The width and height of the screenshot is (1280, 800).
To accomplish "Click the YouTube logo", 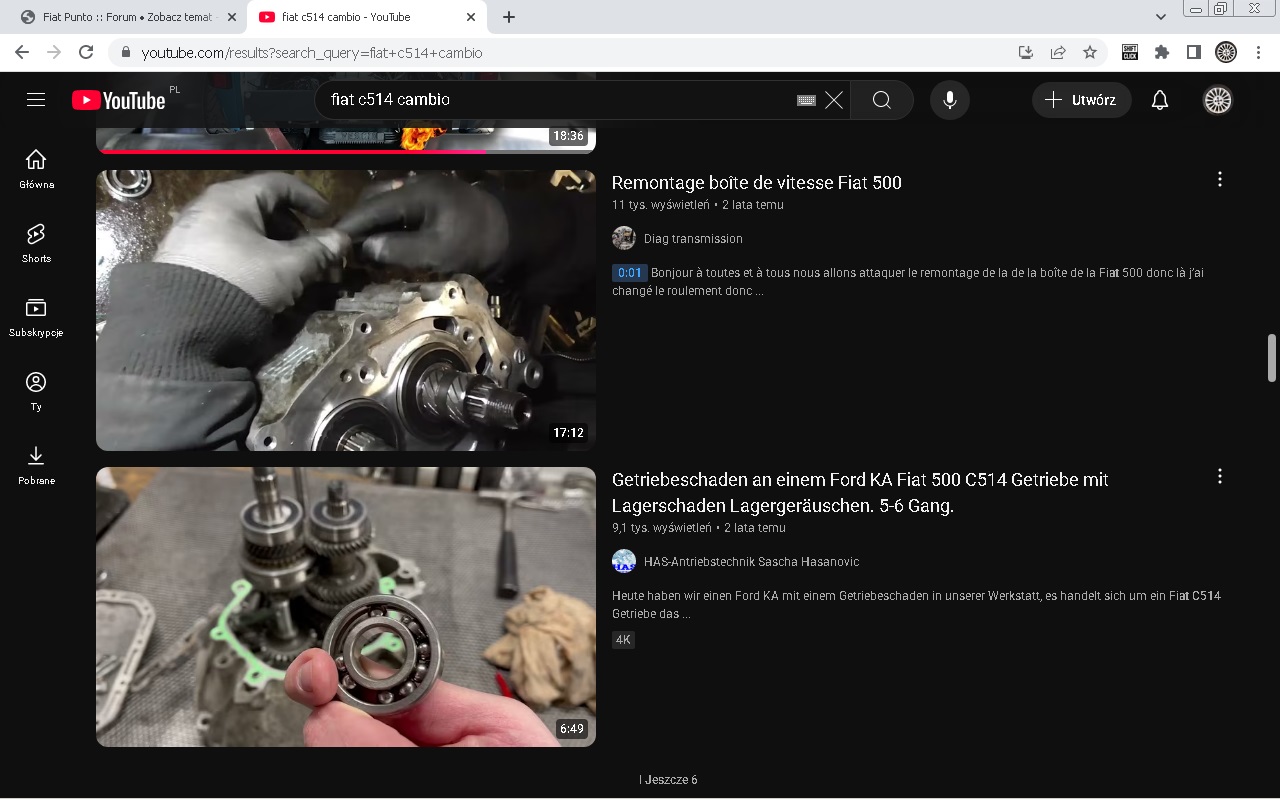I will pos(118,100).
